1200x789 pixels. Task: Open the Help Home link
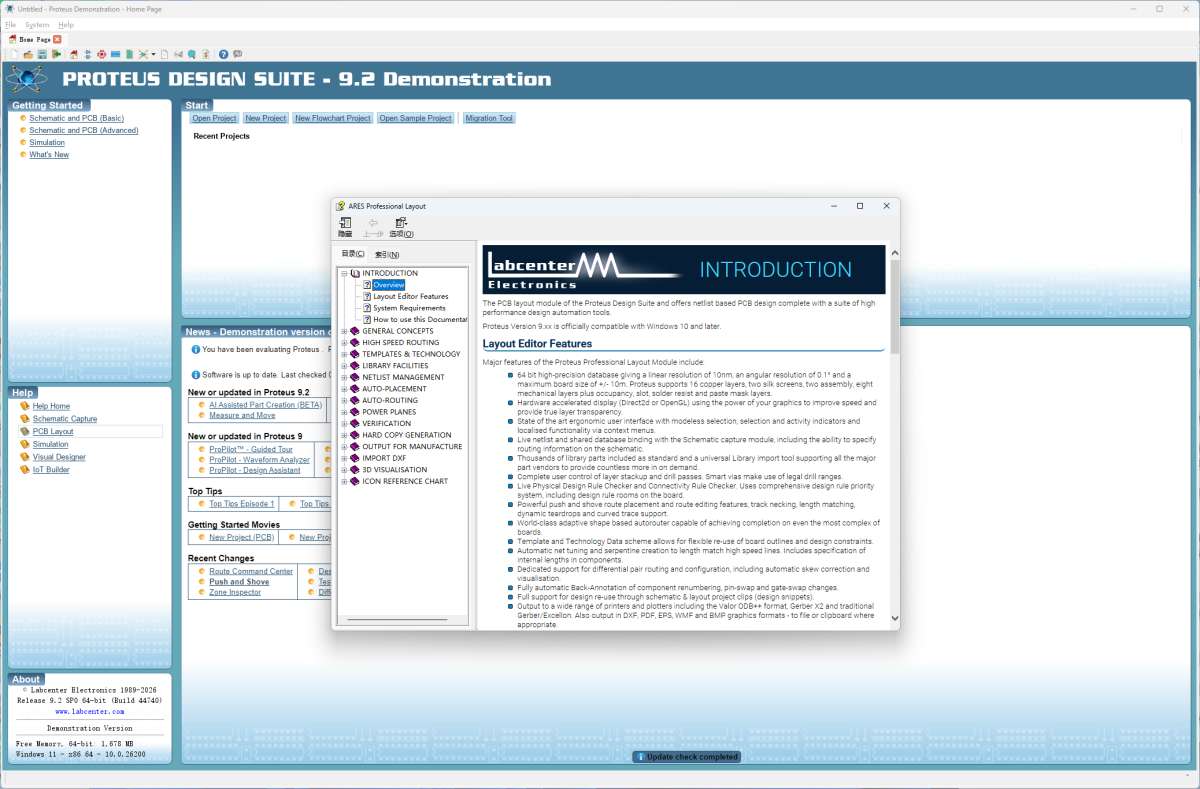coord(51,406)
